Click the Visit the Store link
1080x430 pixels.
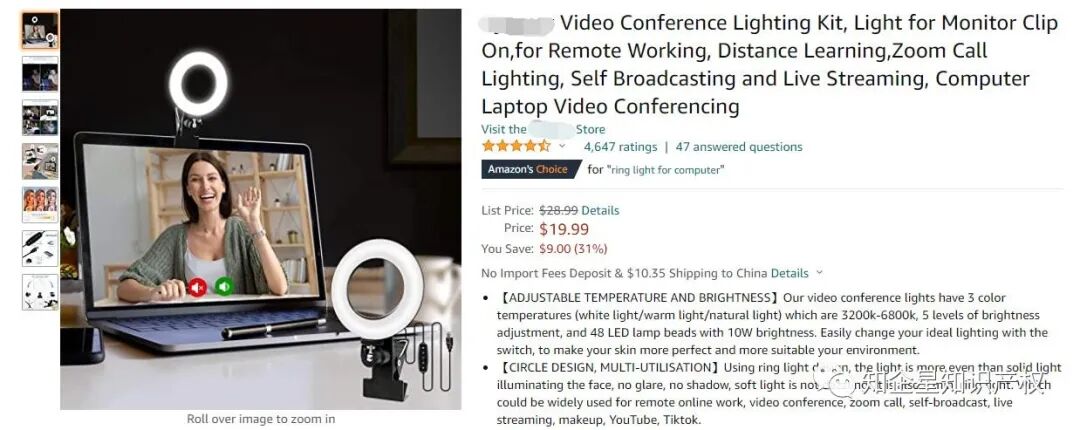(543, 129)
